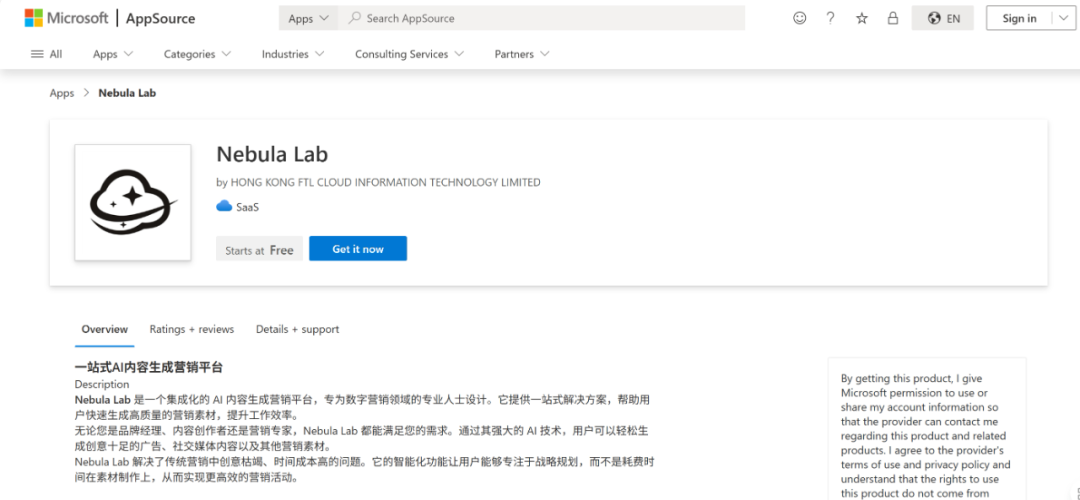The height and width of the screenshot is (500, 1080).
Task: Switch to Ratings + reviews tab
Action: 191,329
